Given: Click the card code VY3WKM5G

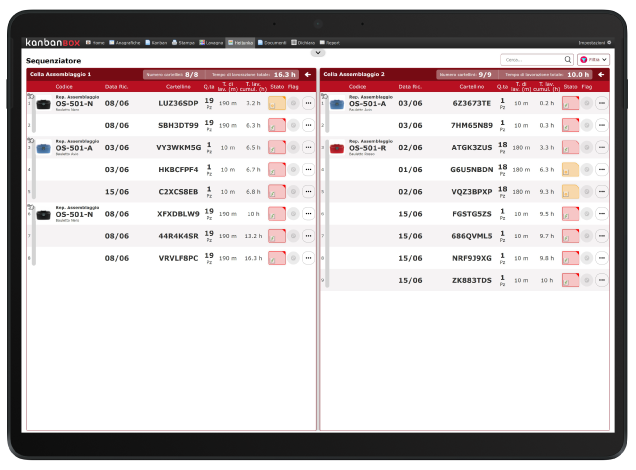Looking at the screenshot, I should coord(178,148).
